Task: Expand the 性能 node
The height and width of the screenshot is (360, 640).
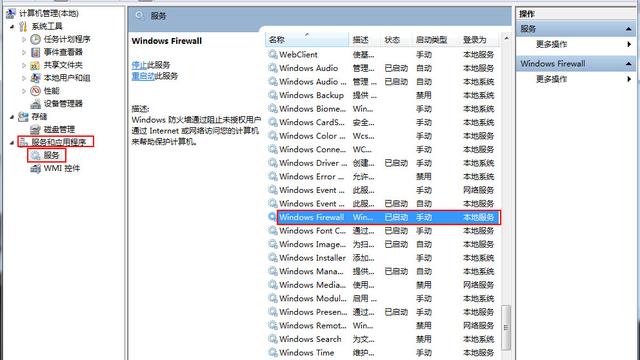Action: [x=24, y=91]
